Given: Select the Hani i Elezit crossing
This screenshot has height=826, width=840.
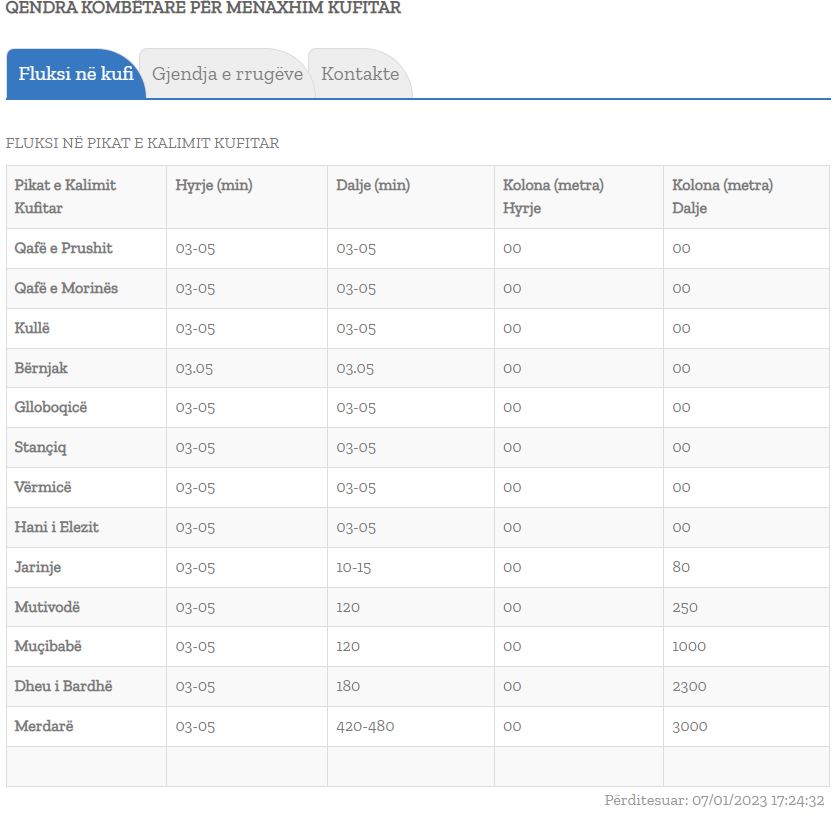Looking at the screenshot, I should tap(57, 527).
